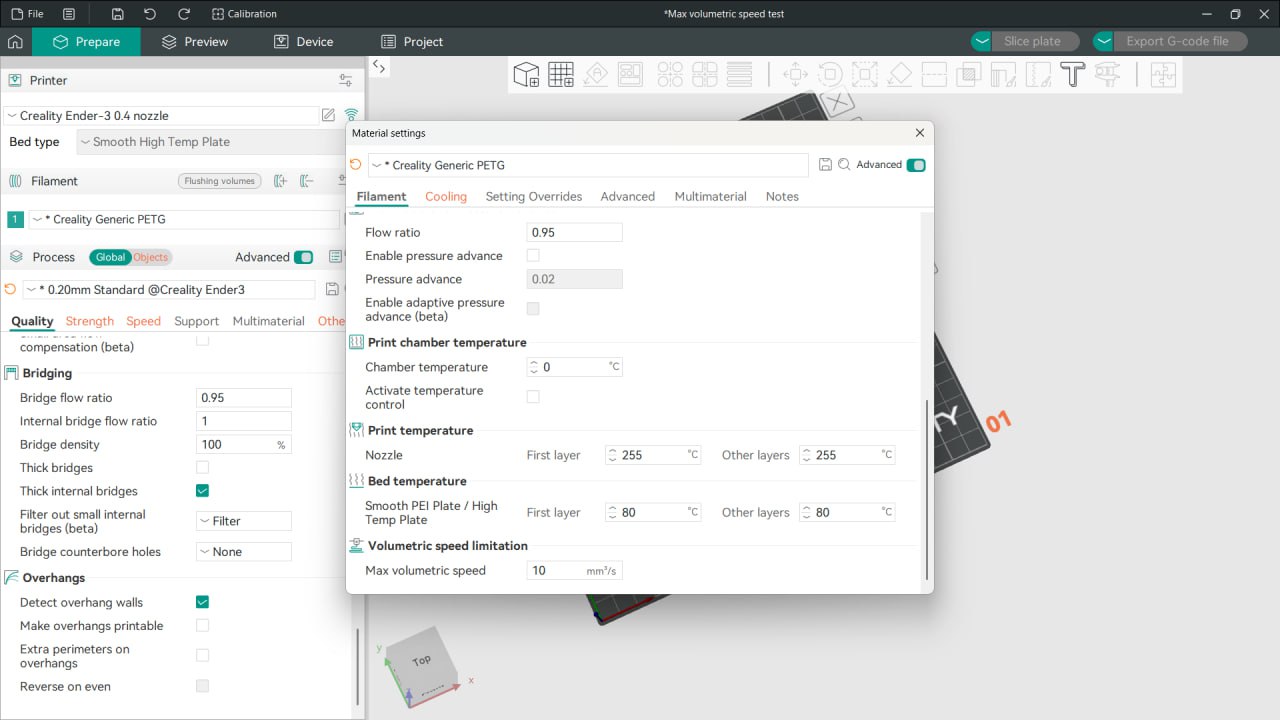Open Material settings preset Creality Generic PETG dropdown
The image size is (1280, 720).
point(588,165)
